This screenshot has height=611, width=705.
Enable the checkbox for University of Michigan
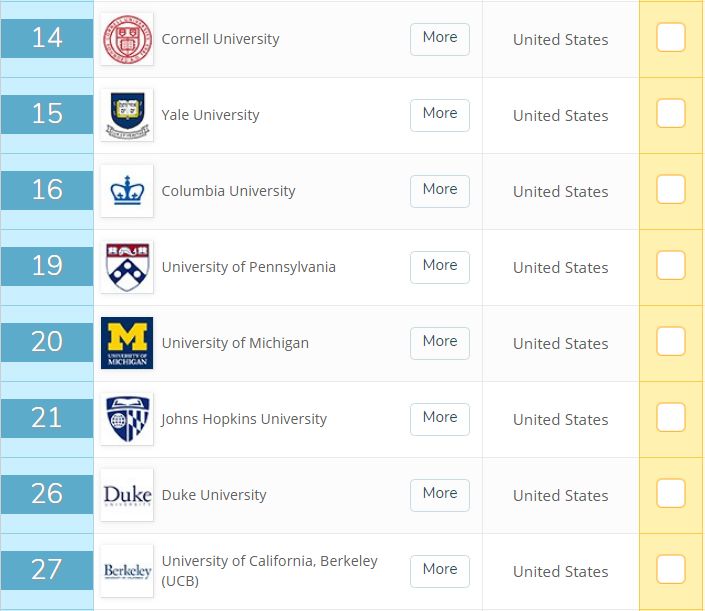click(x=671, y=342)
